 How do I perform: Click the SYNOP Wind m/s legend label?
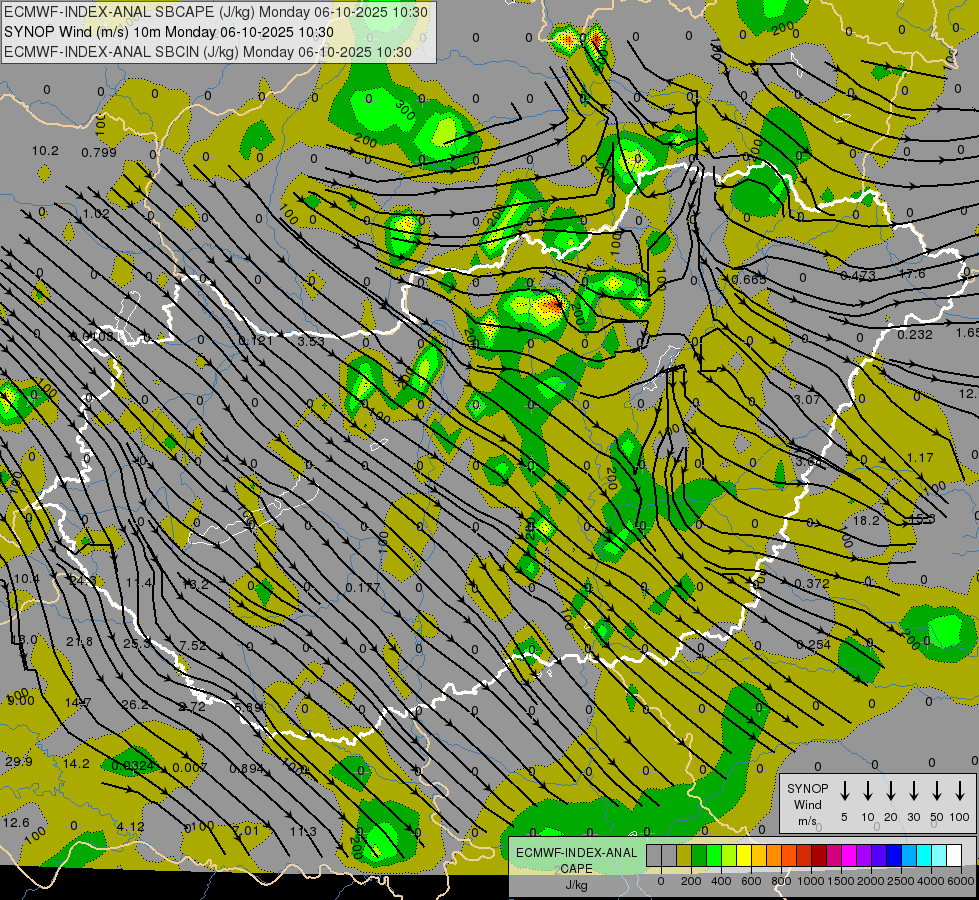coord(808,804)
